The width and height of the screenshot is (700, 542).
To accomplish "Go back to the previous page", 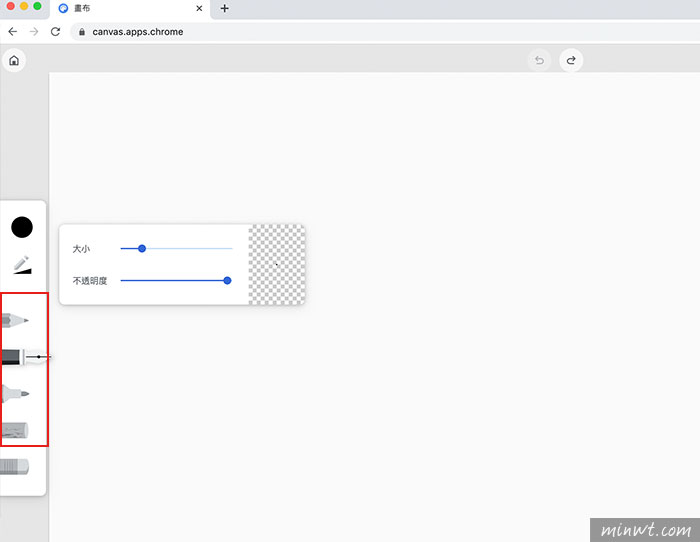I will point(12,32).
